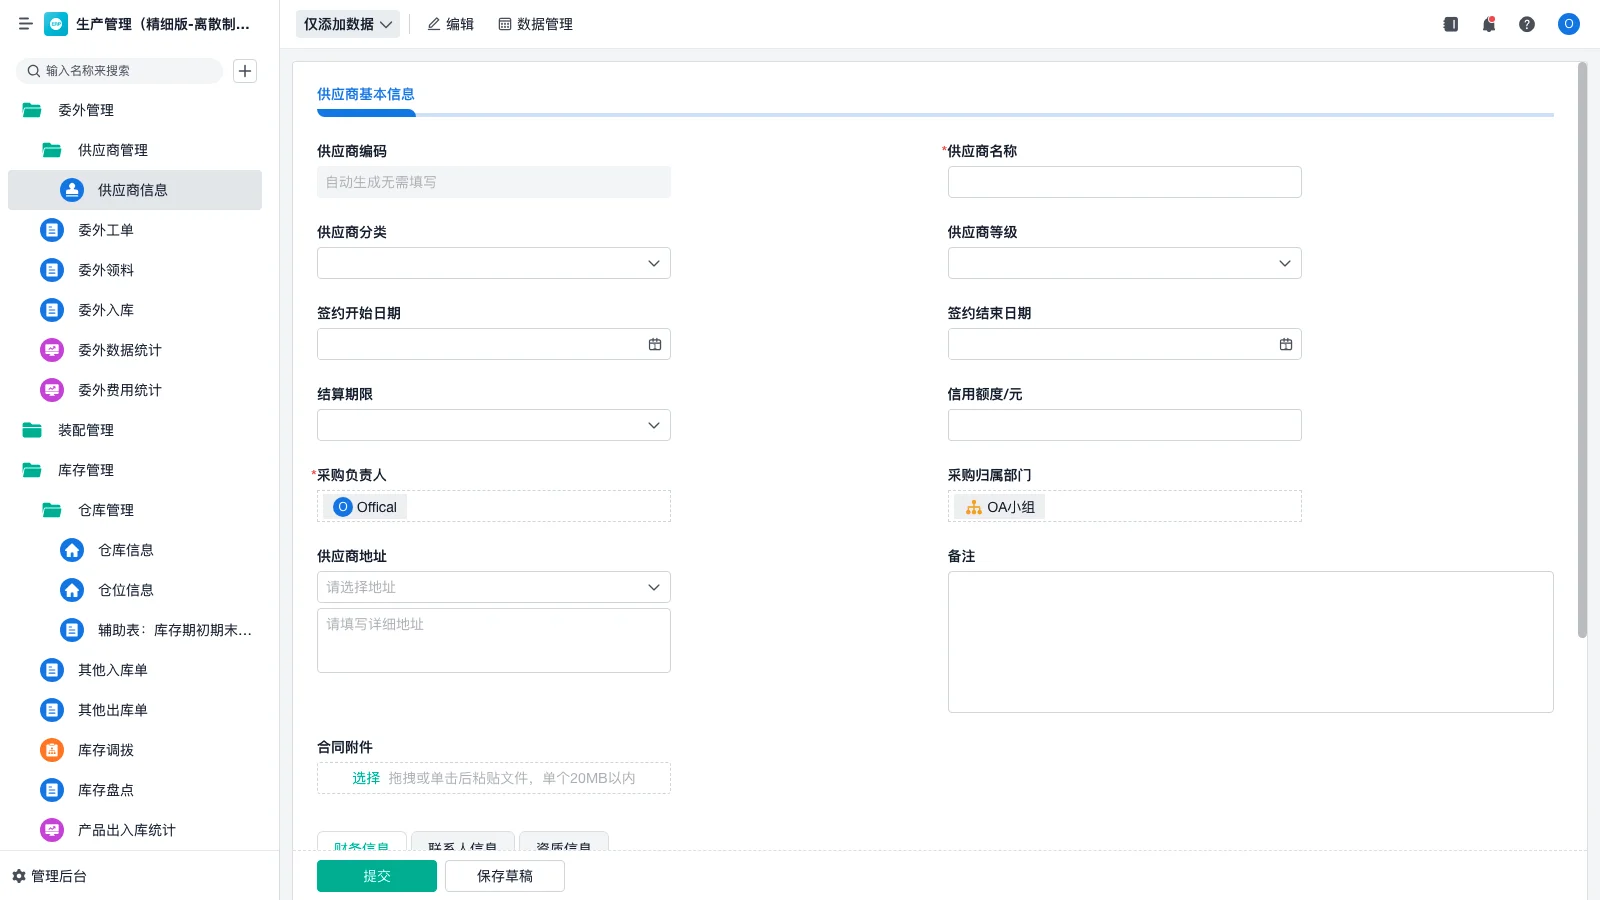Click the blue progress bar under 供应商基本信息
Image resolution: width=1600 pixels, height=900 pixels.
click(x=366, y=114)
